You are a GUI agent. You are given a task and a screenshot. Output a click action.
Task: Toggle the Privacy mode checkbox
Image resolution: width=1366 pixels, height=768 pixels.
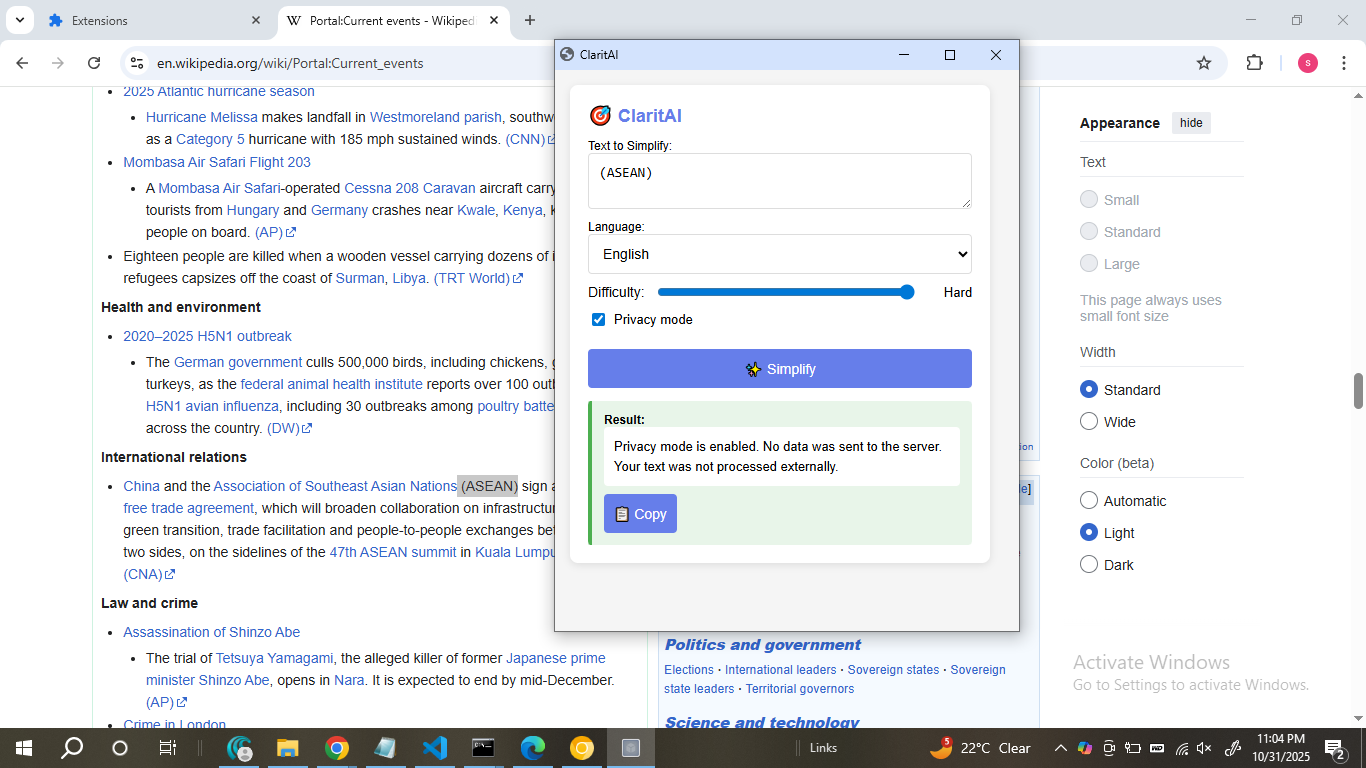tap(598, 320)
